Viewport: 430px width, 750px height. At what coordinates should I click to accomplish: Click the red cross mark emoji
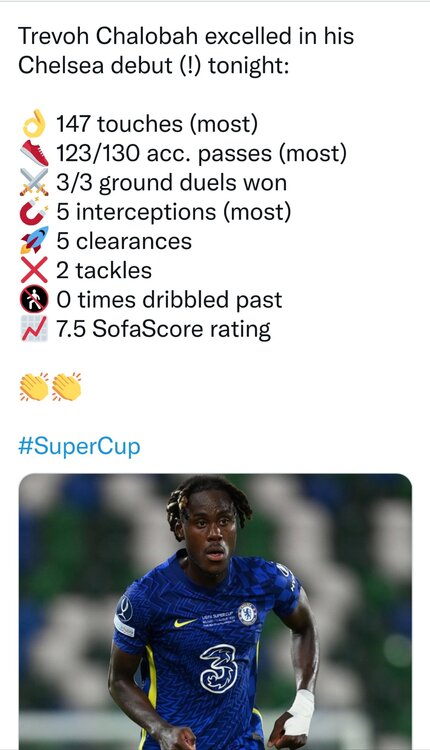pos(34,270)
